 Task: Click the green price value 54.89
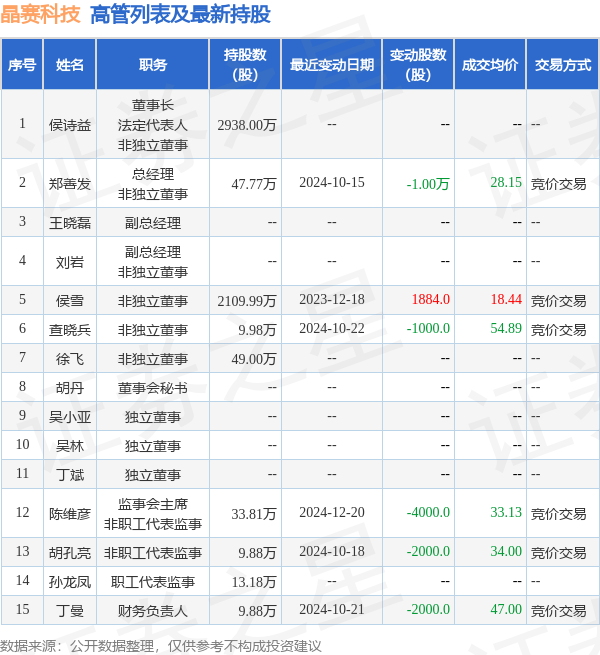(506, 329)
